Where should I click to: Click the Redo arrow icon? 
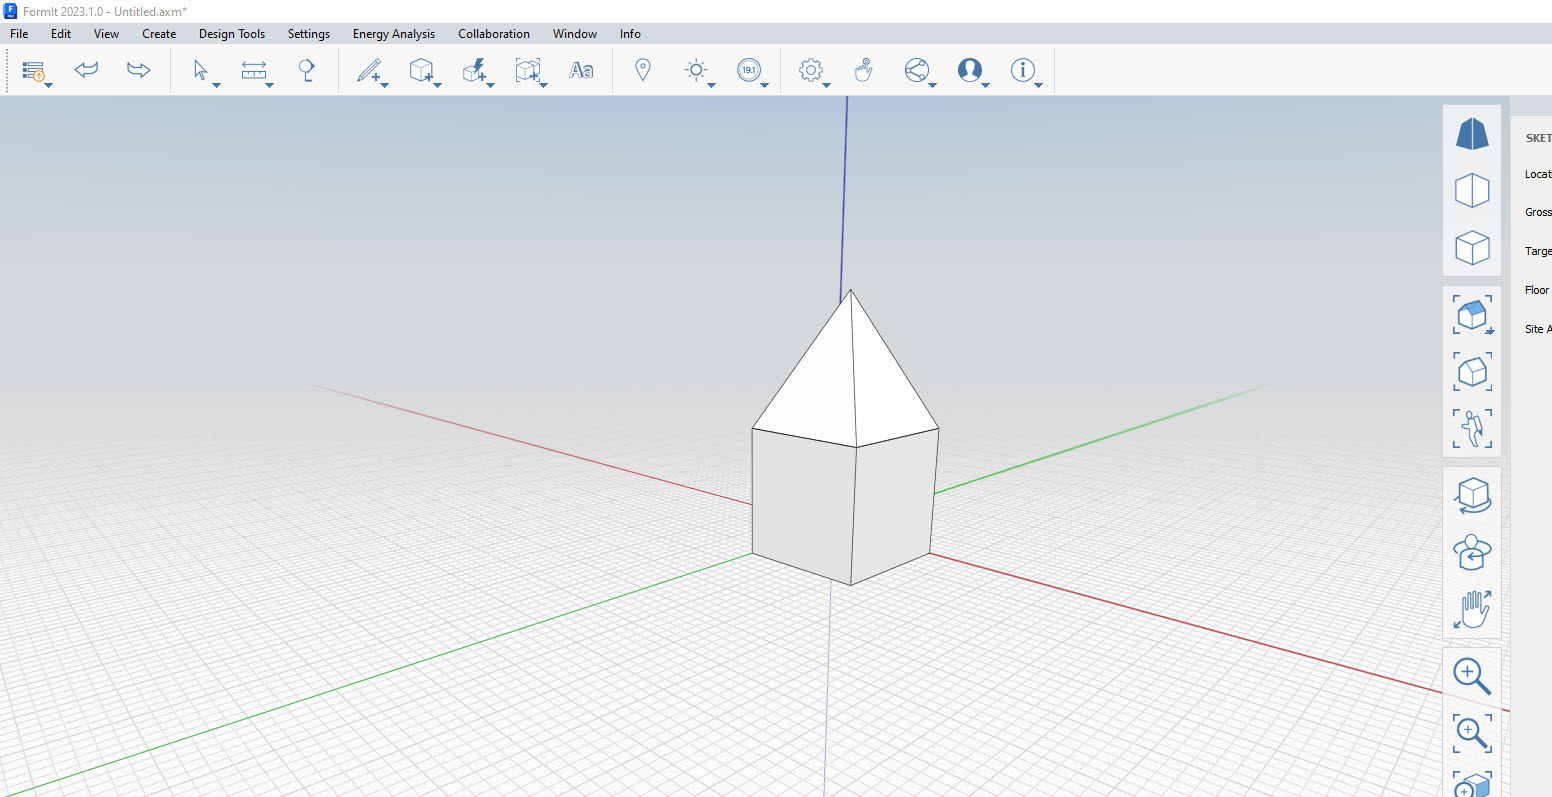[139, 70]
